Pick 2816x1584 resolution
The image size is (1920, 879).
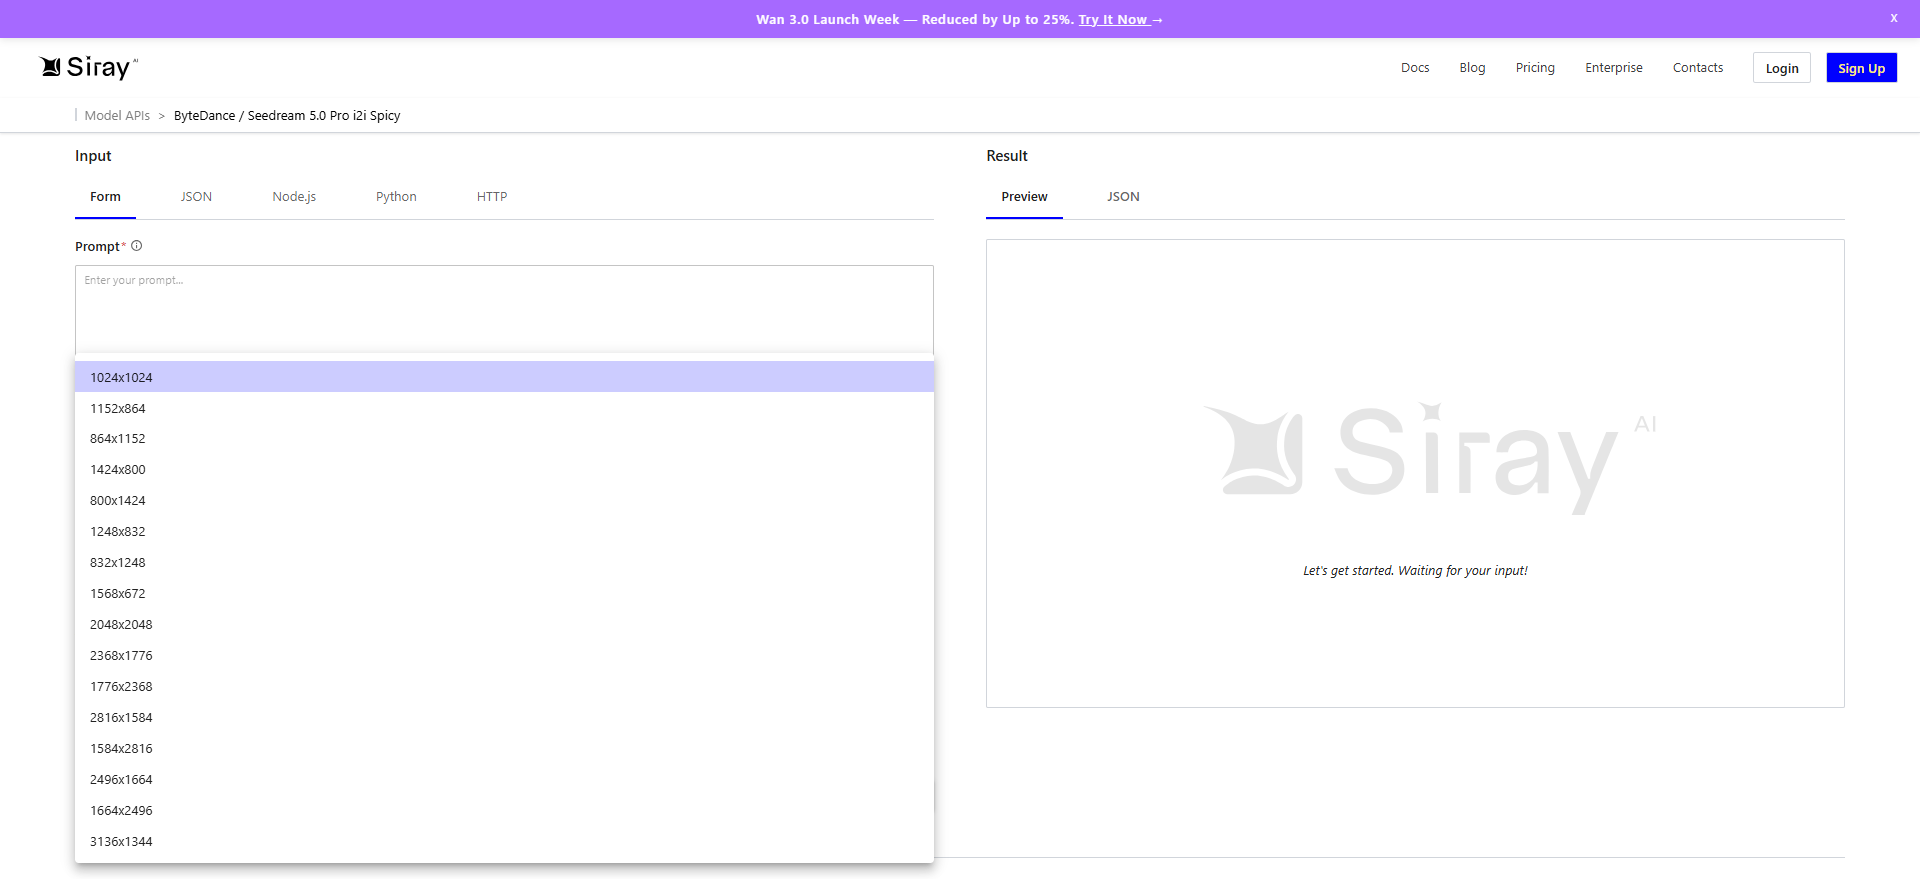(504, 718)
